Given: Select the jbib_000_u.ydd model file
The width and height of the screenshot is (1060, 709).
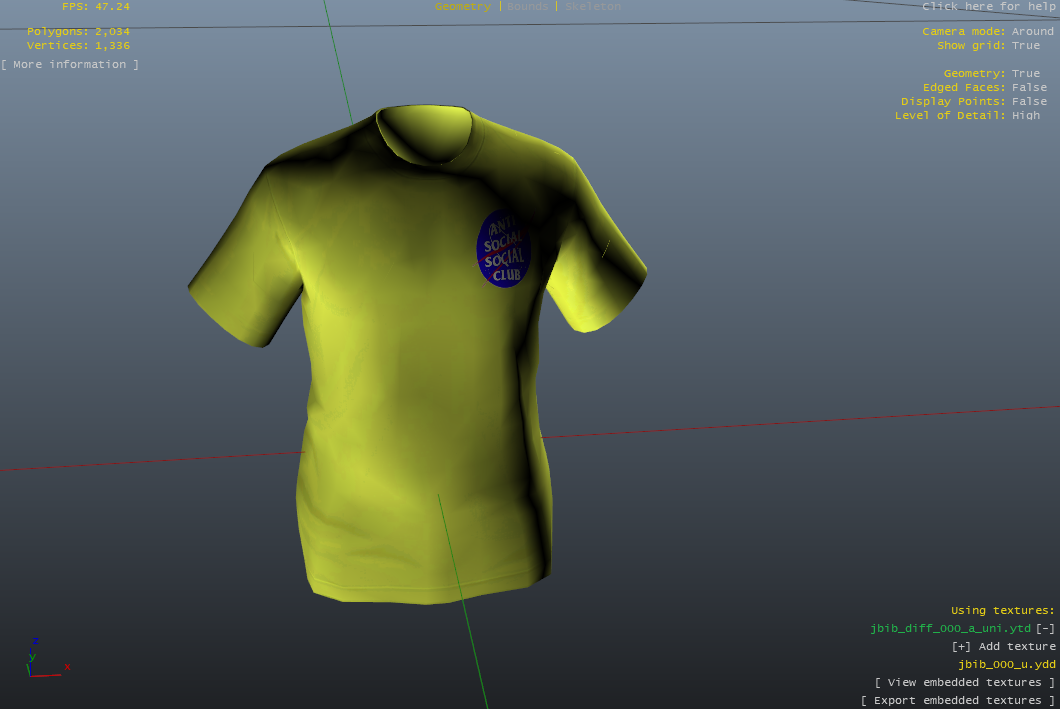Looking at the screenshot, I should (x=1007, y=664).
